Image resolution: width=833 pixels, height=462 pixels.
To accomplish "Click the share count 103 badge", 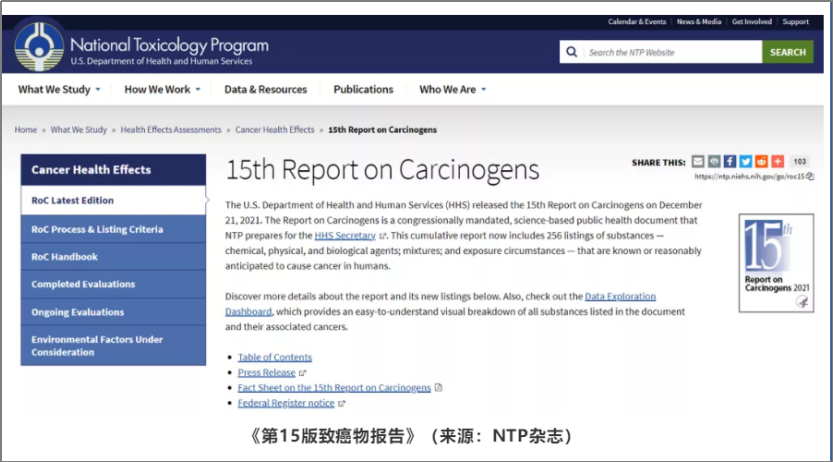I will 800,161.
